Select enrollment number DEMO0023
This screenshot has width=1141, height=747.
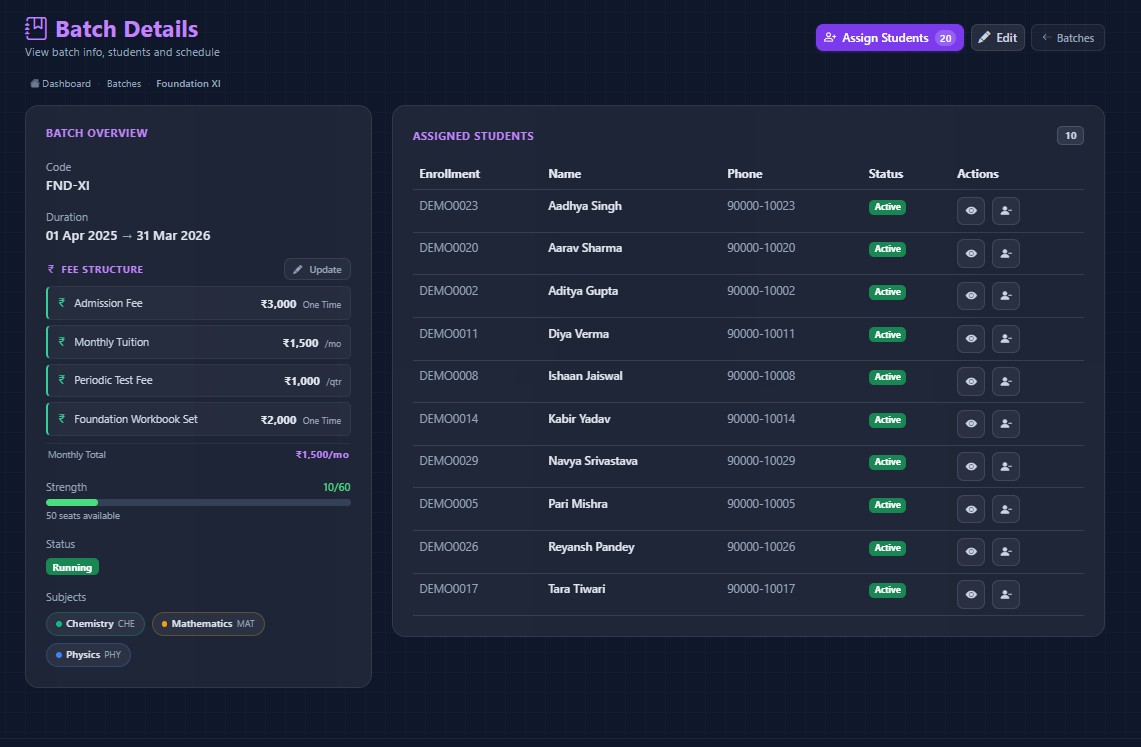(448, 206)
